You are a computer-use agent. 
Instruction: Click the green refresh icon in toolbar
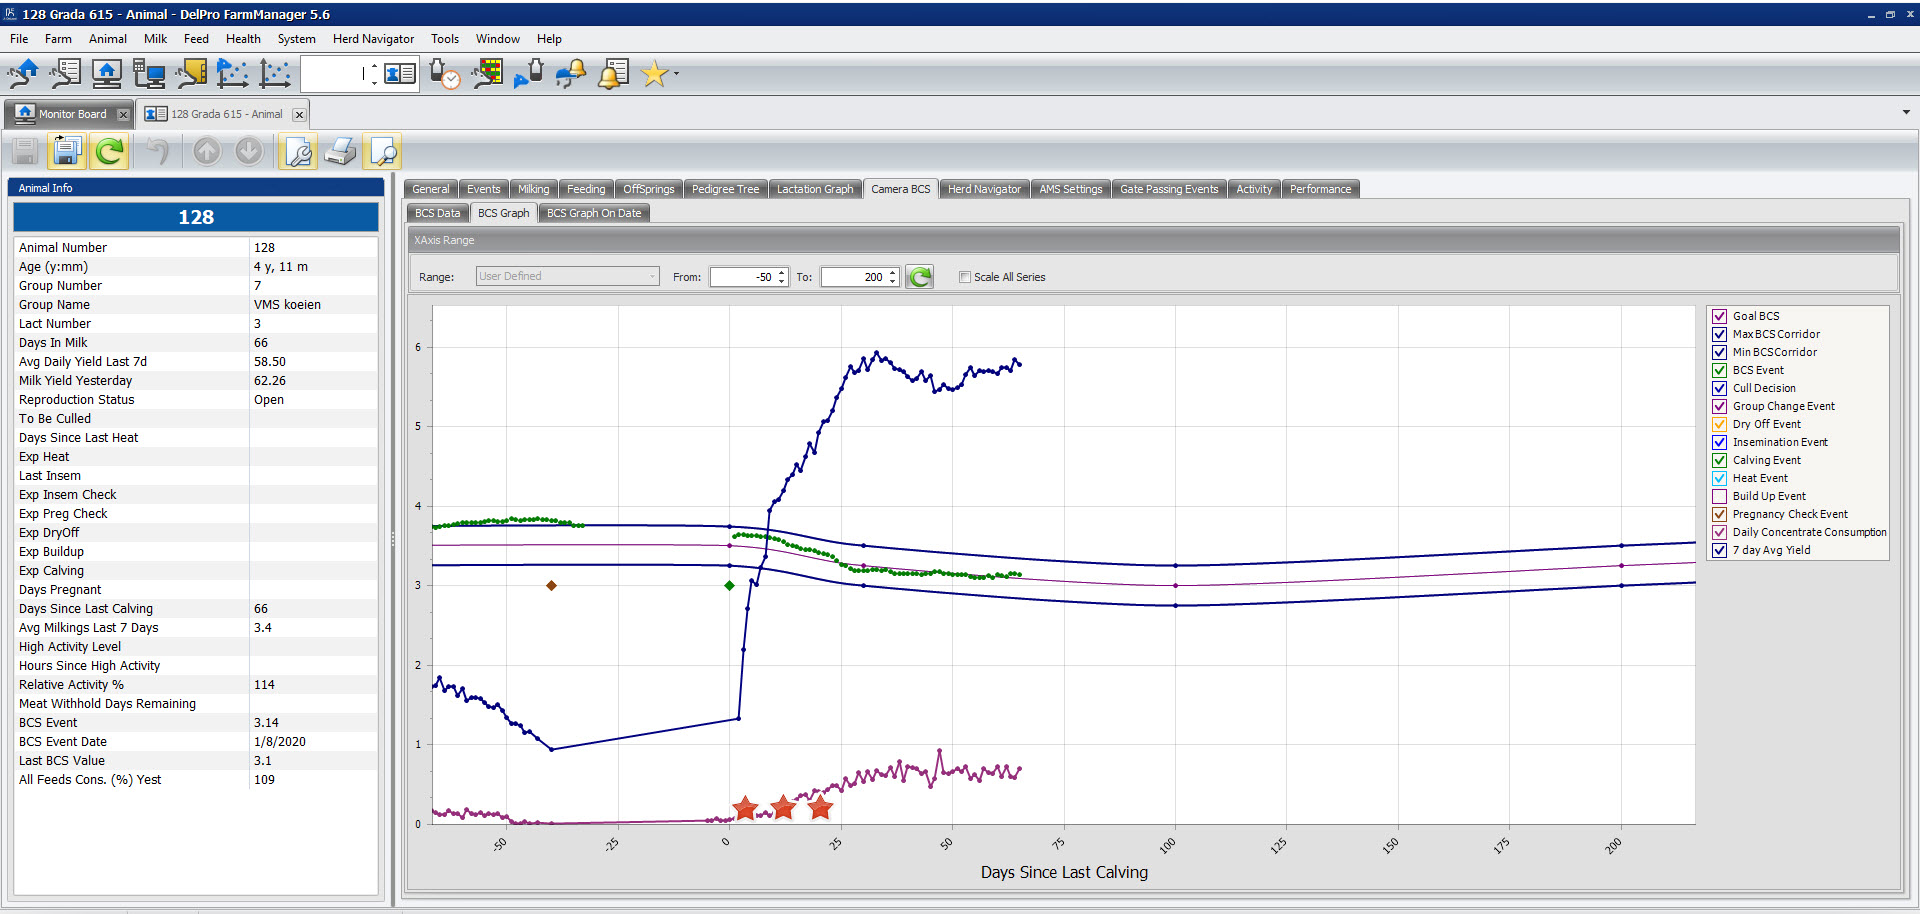(109, 151)
